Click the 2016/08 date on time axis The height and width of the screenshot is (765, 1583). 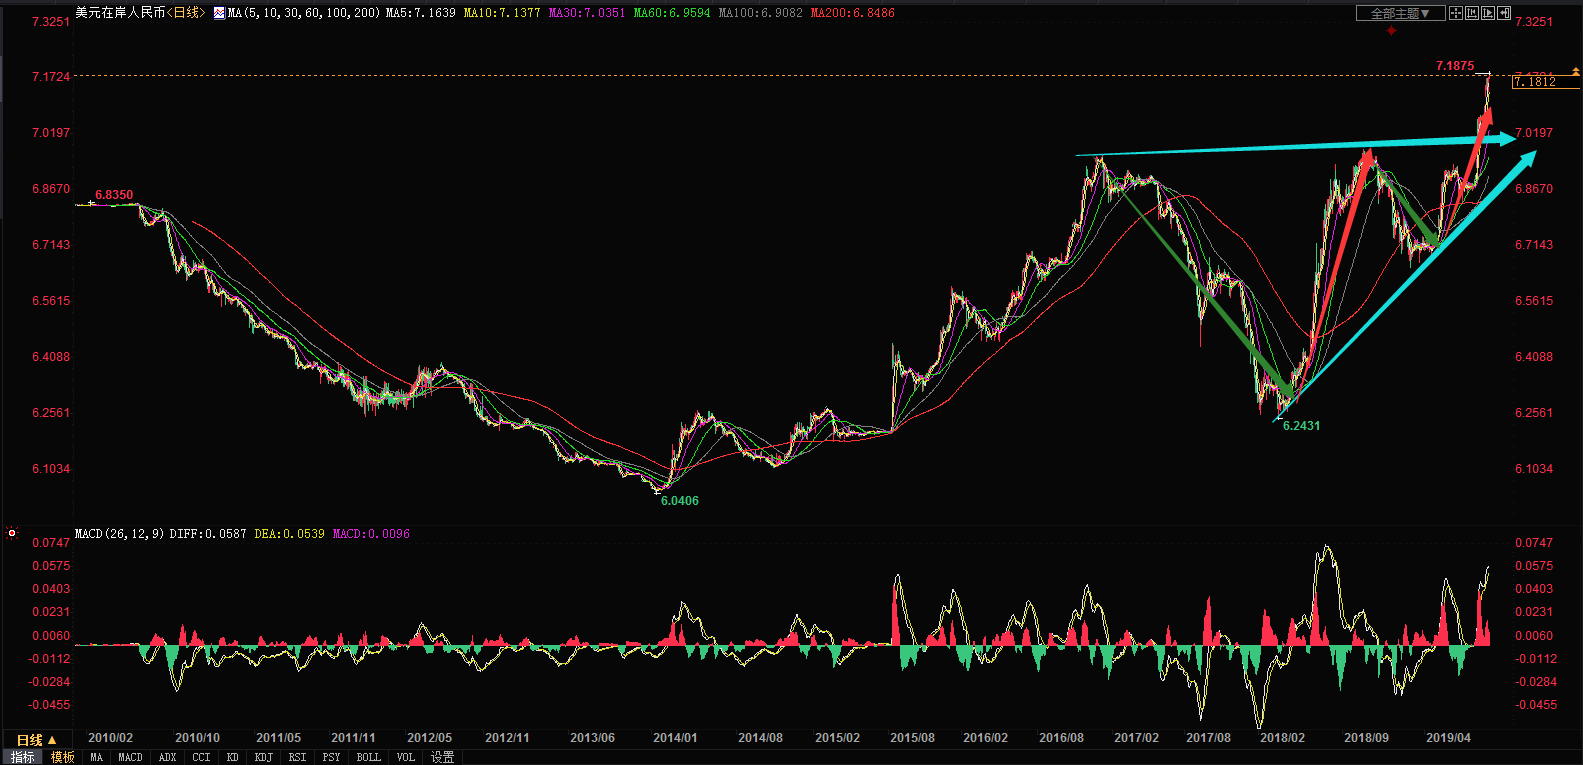(1061, 738)
